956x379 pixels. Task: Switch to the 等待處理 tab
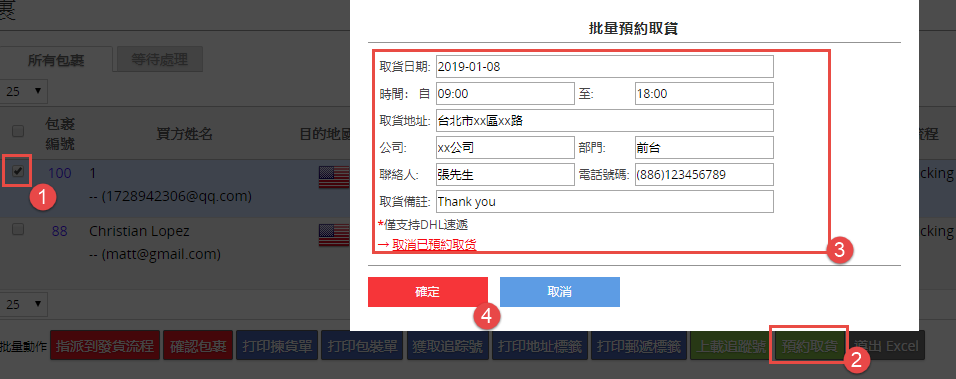159,59
